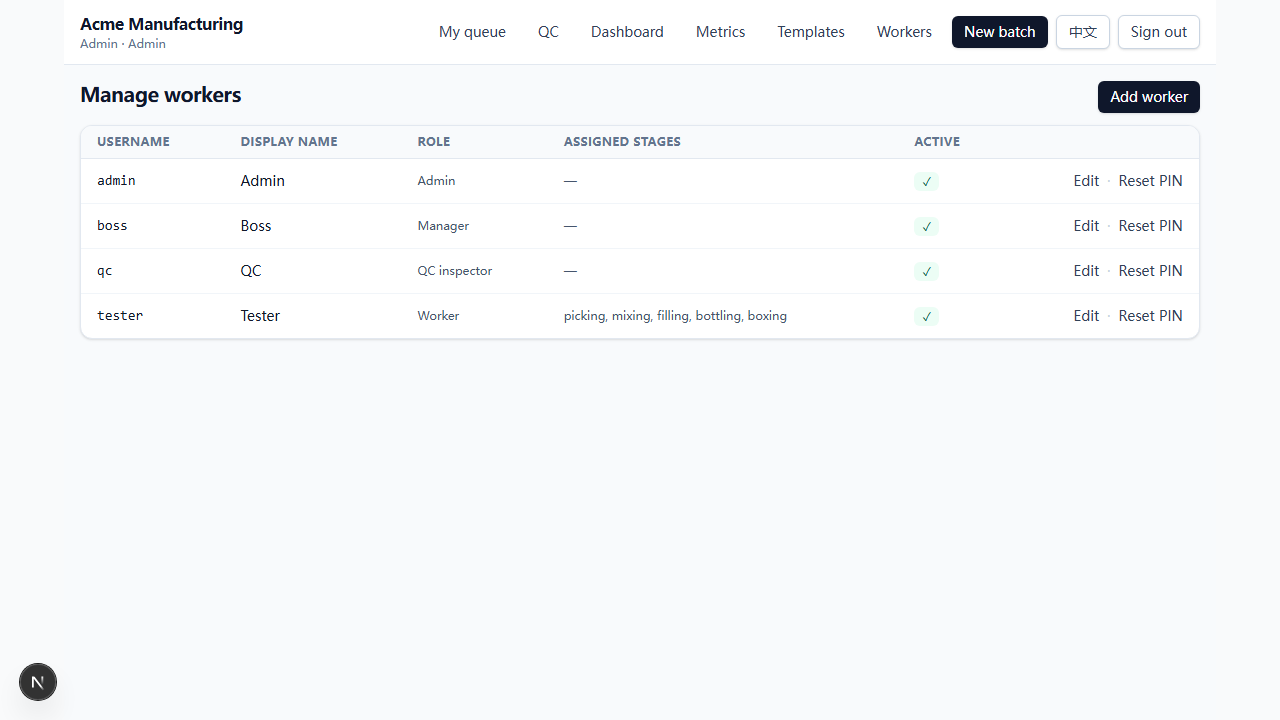This screenshot has height=720, width=1280.
Task: Click the Acme Manufacturing title
Action: [x=161, y=24]
